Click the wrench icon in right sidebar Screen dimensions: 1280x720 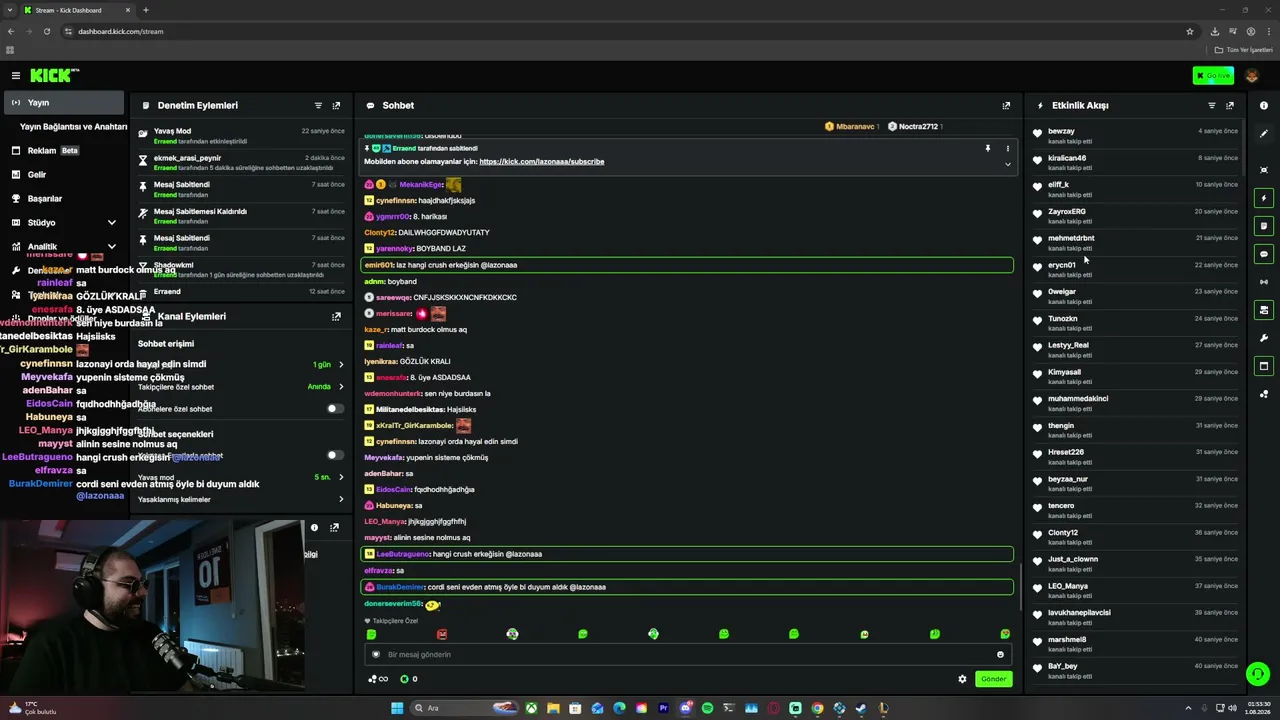coord(1264,338)
